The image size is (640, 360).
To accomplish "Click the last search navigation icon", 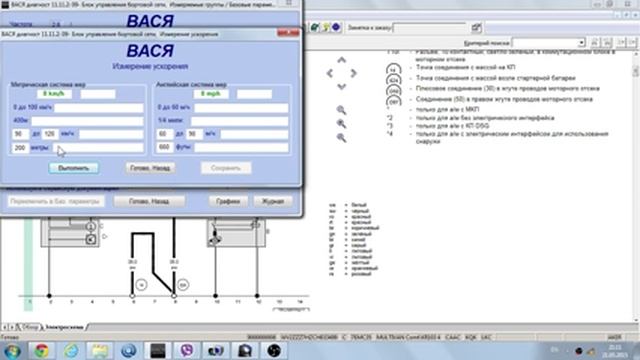I will [632, 42].
